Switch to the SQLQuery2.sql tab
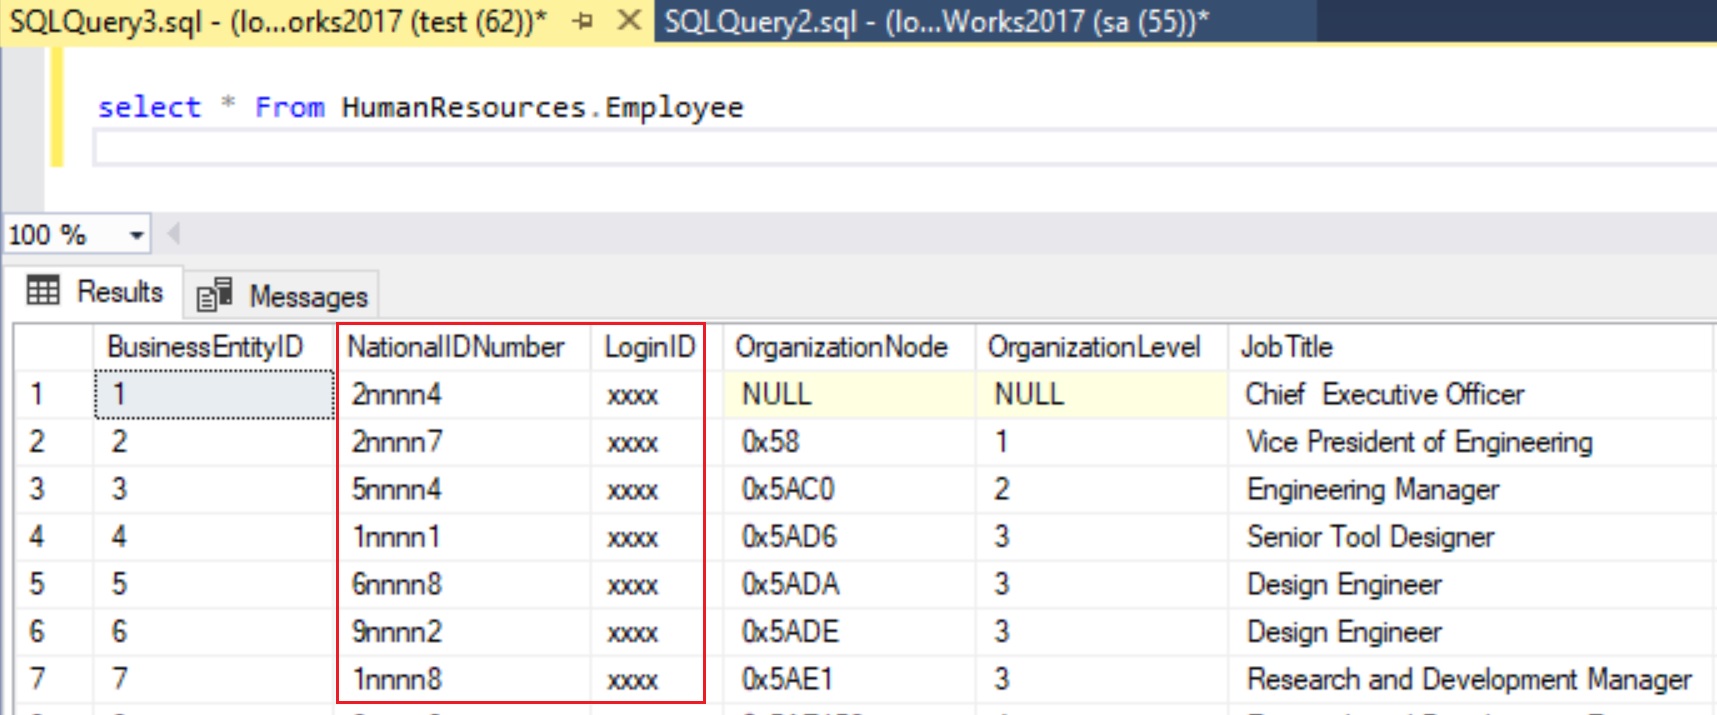The image size is (1717, 715). 936,21
